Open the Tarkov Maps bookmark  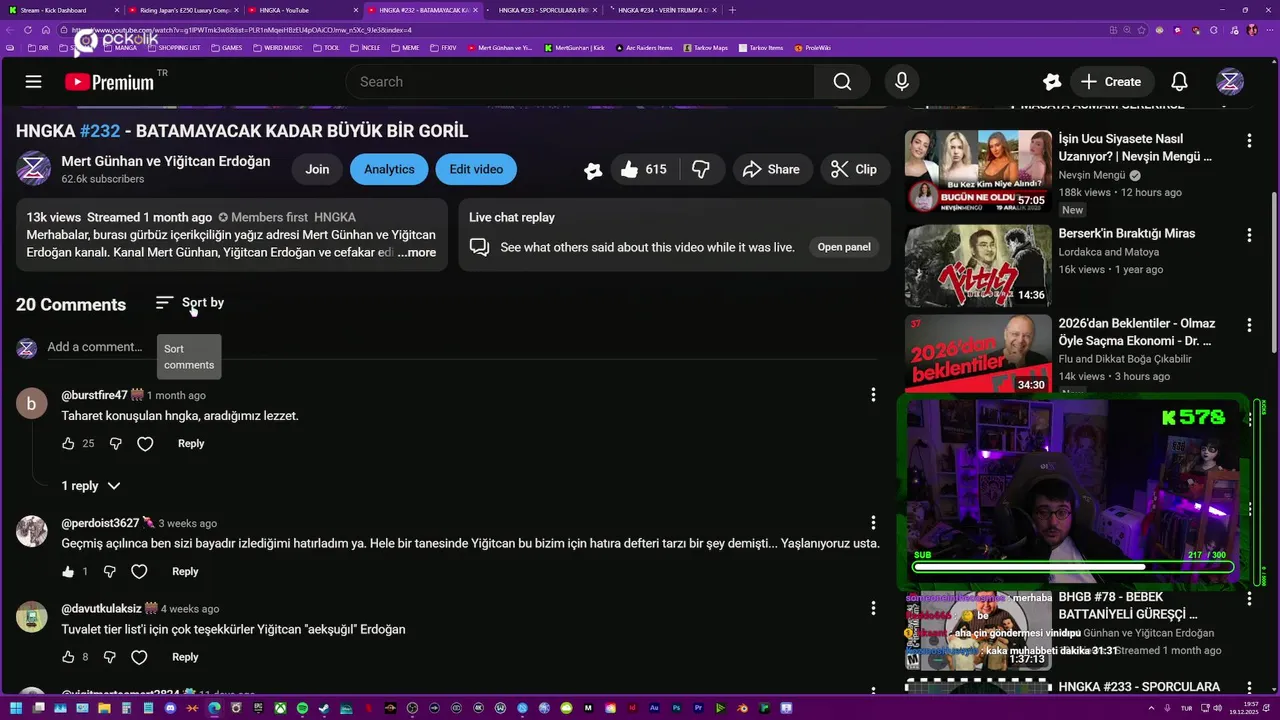point(706,48)
